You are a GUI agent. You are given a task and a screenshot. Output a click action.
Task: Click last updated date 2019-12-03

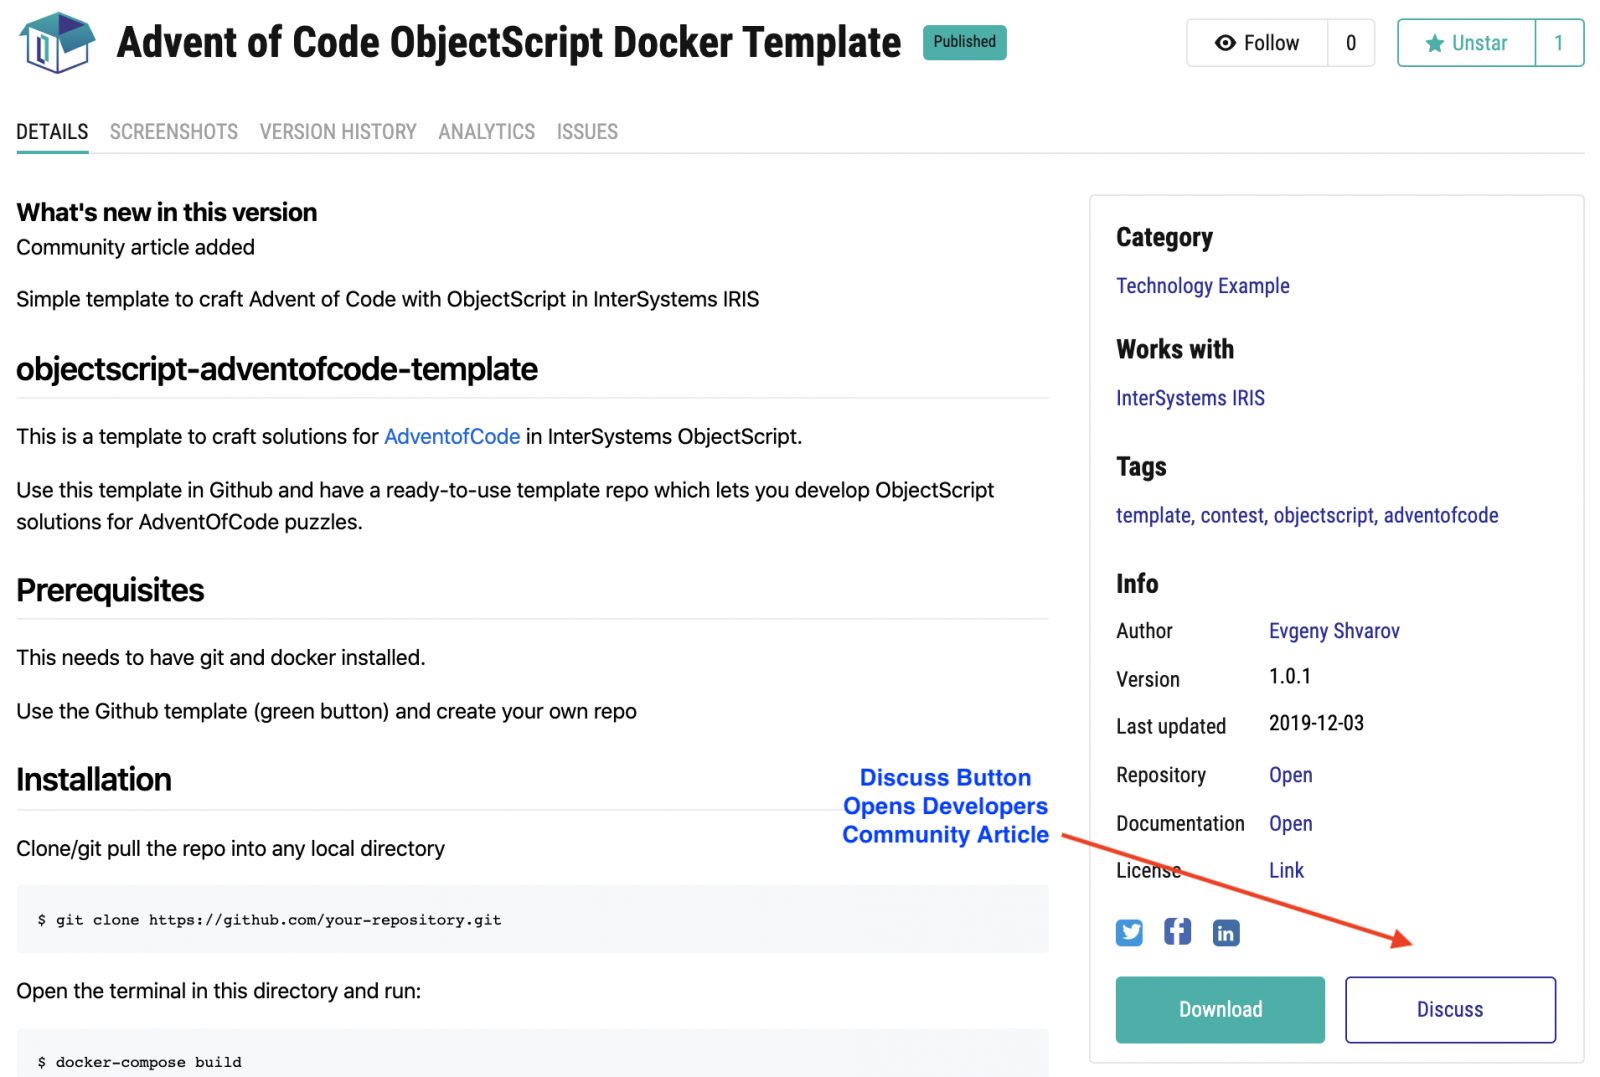1316,723
